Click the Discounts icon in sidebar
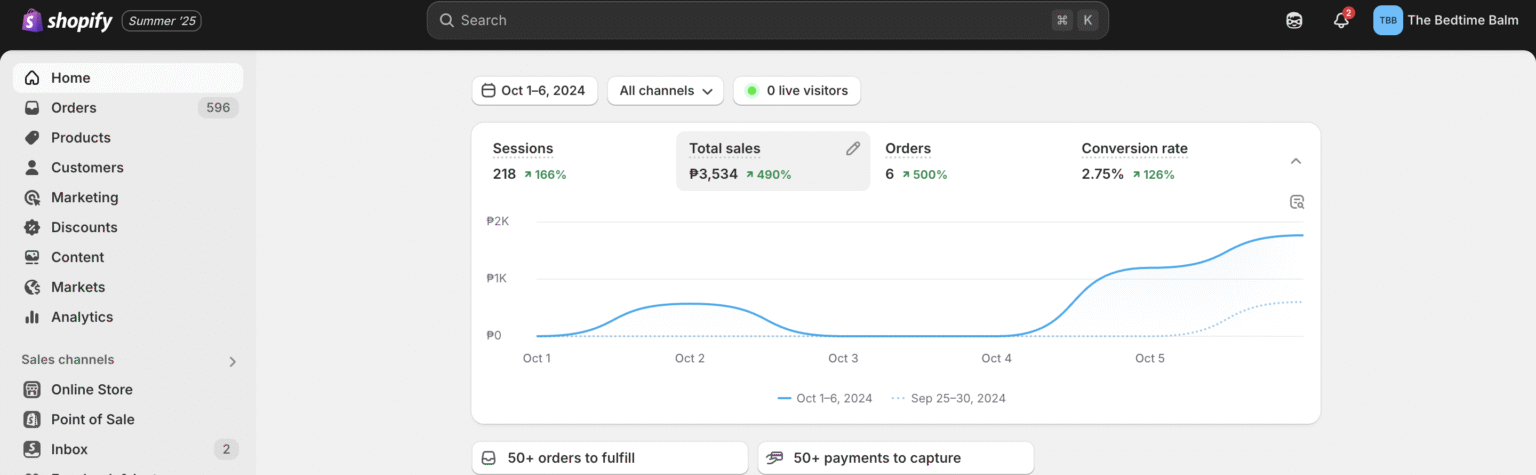Viewport: 1536px width, 475px height. click(32, 228)
